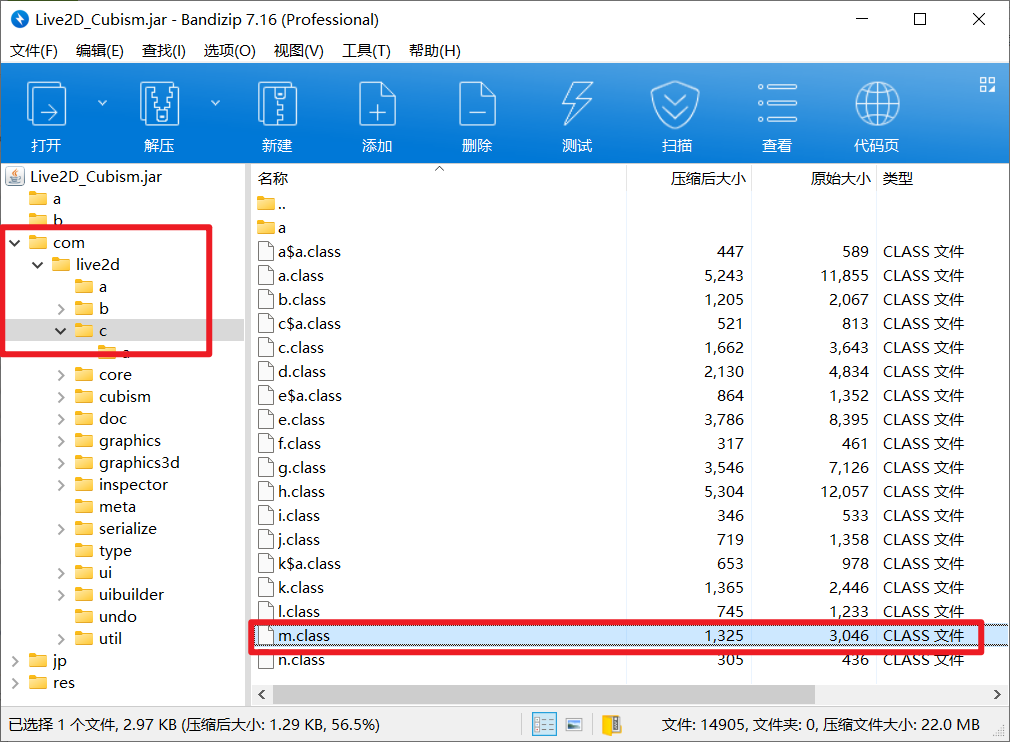Click the yellow archive icon in status bar

click(x=611, y=725)
